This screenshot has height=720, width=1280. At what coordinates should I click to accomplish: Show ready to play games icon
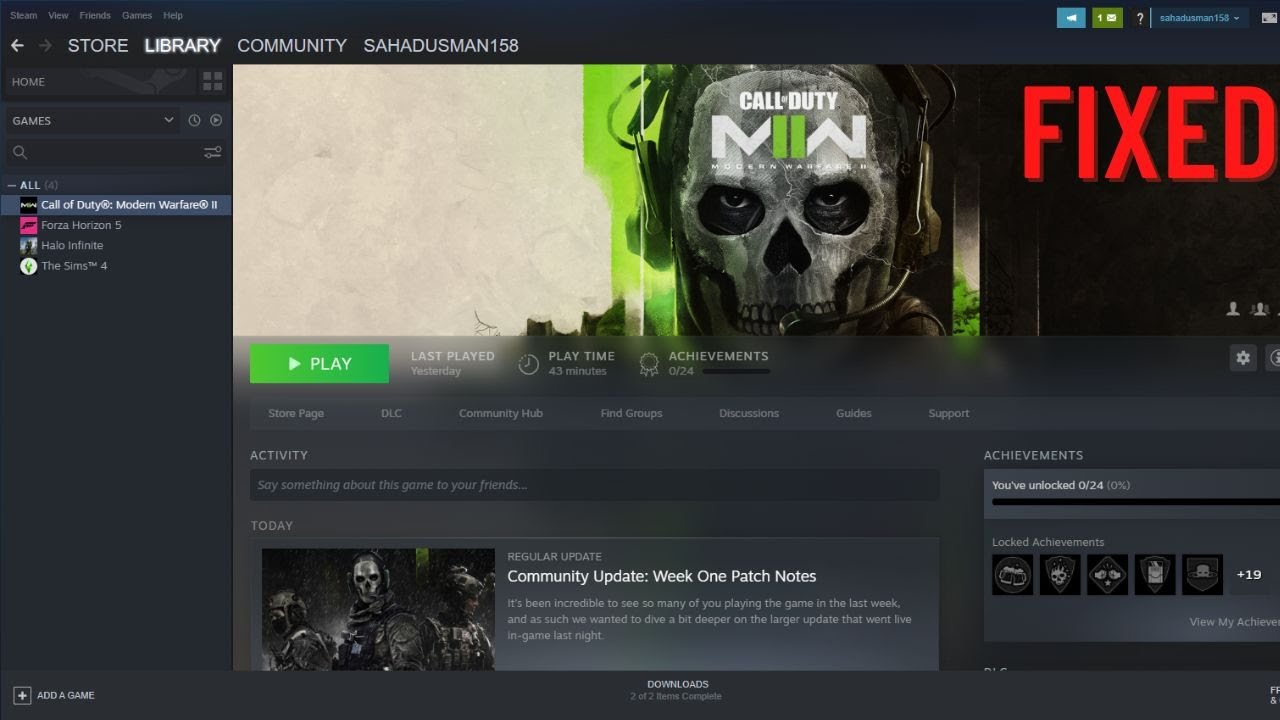pyautogui.click(x=215, y=120)
